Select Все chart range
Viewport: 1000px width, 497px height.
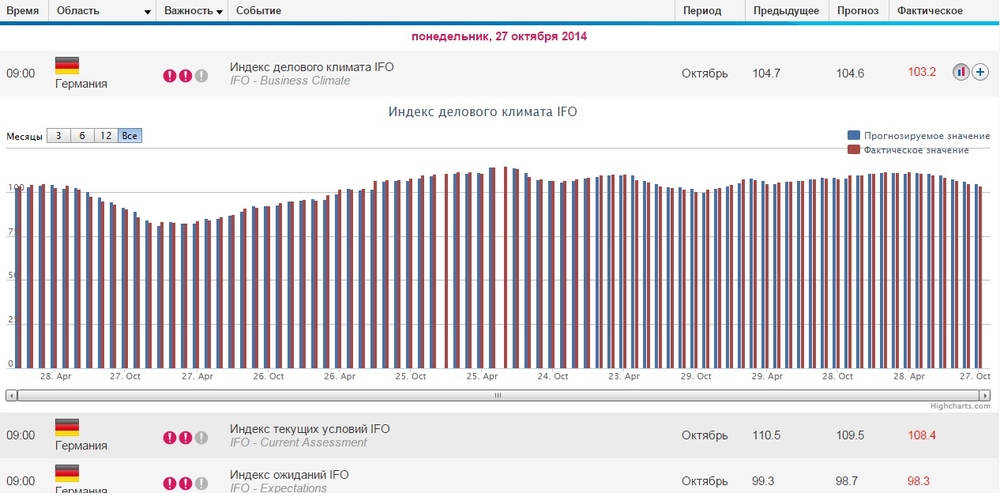click(x=130, y=136)
